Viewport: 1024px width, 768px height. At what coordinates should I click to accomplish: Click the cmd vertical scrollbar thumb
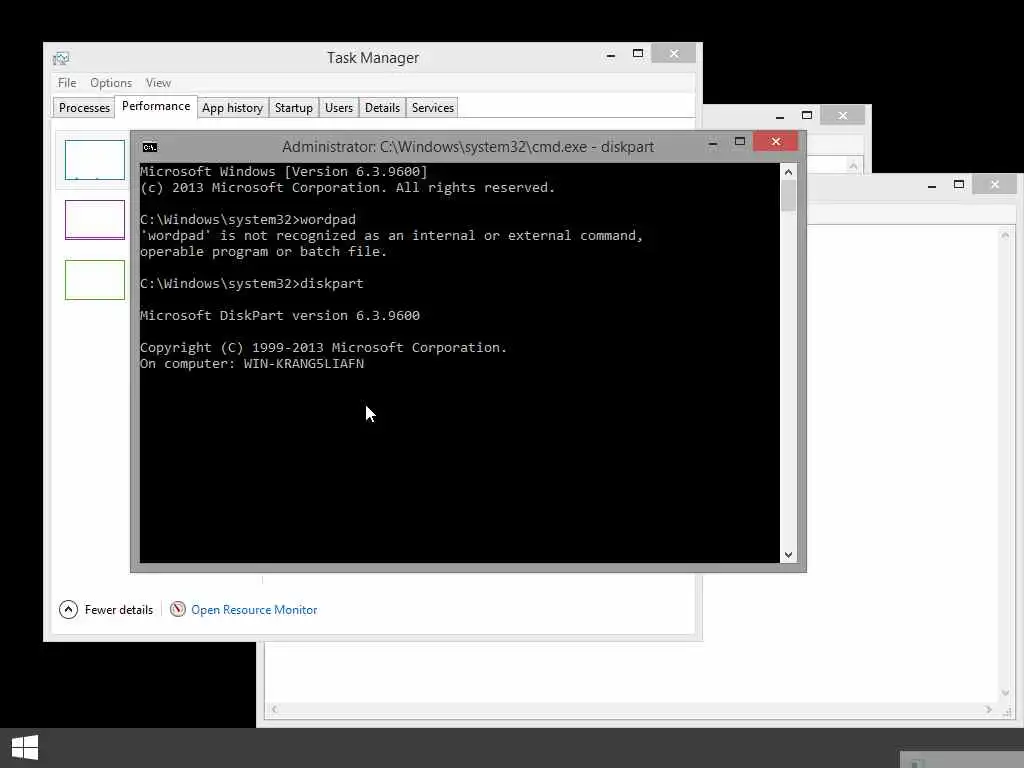788,195
